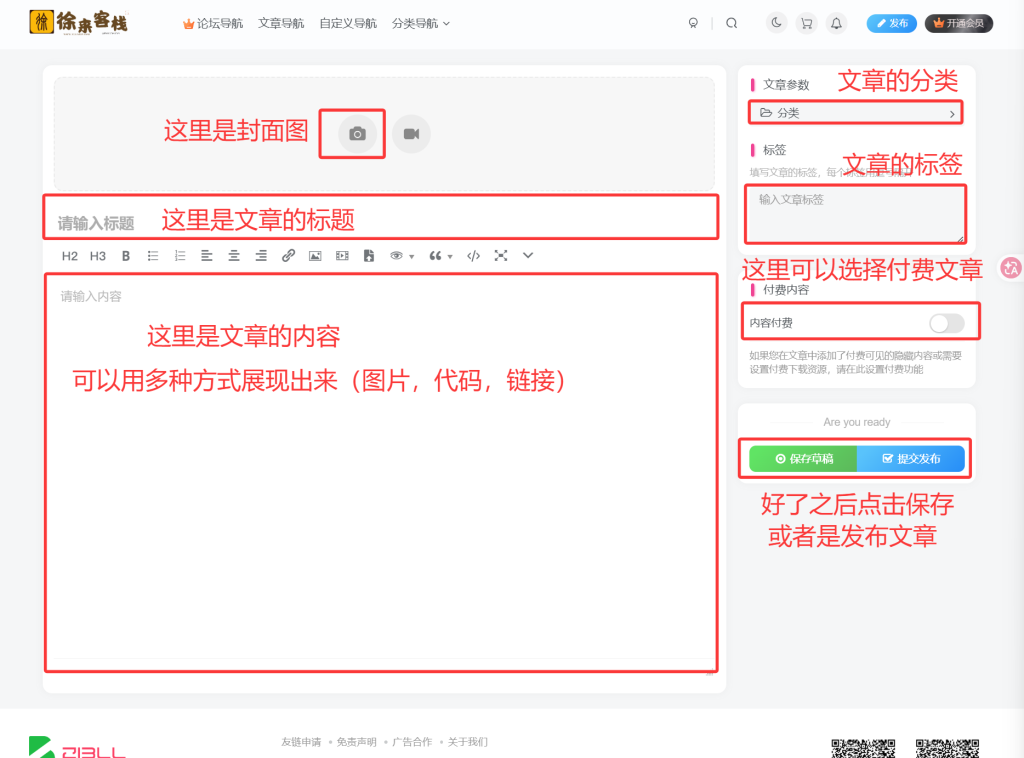Open the 论坛导航 menu item

pyautogui.click(x=213, y=24)
